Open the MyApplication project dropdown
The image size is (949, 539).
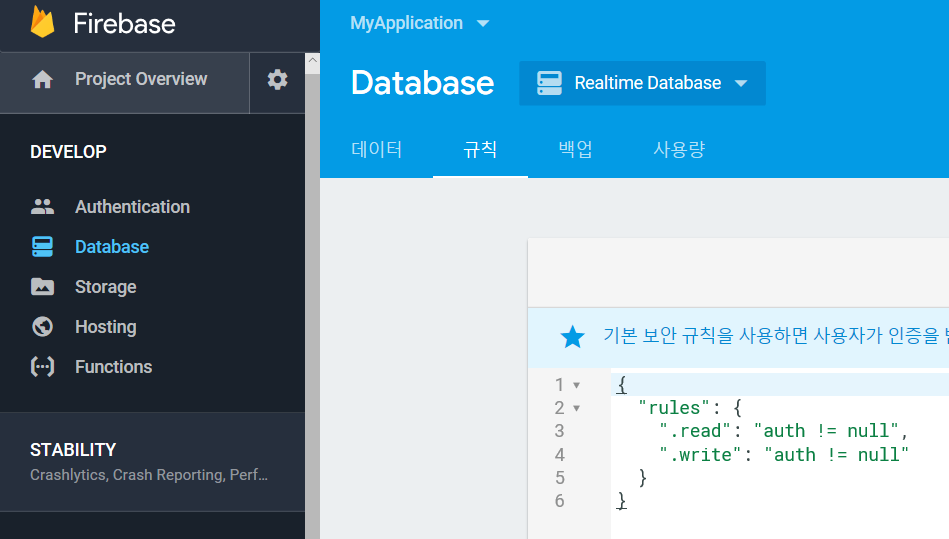pyautogui.click(x=419, y=23)
